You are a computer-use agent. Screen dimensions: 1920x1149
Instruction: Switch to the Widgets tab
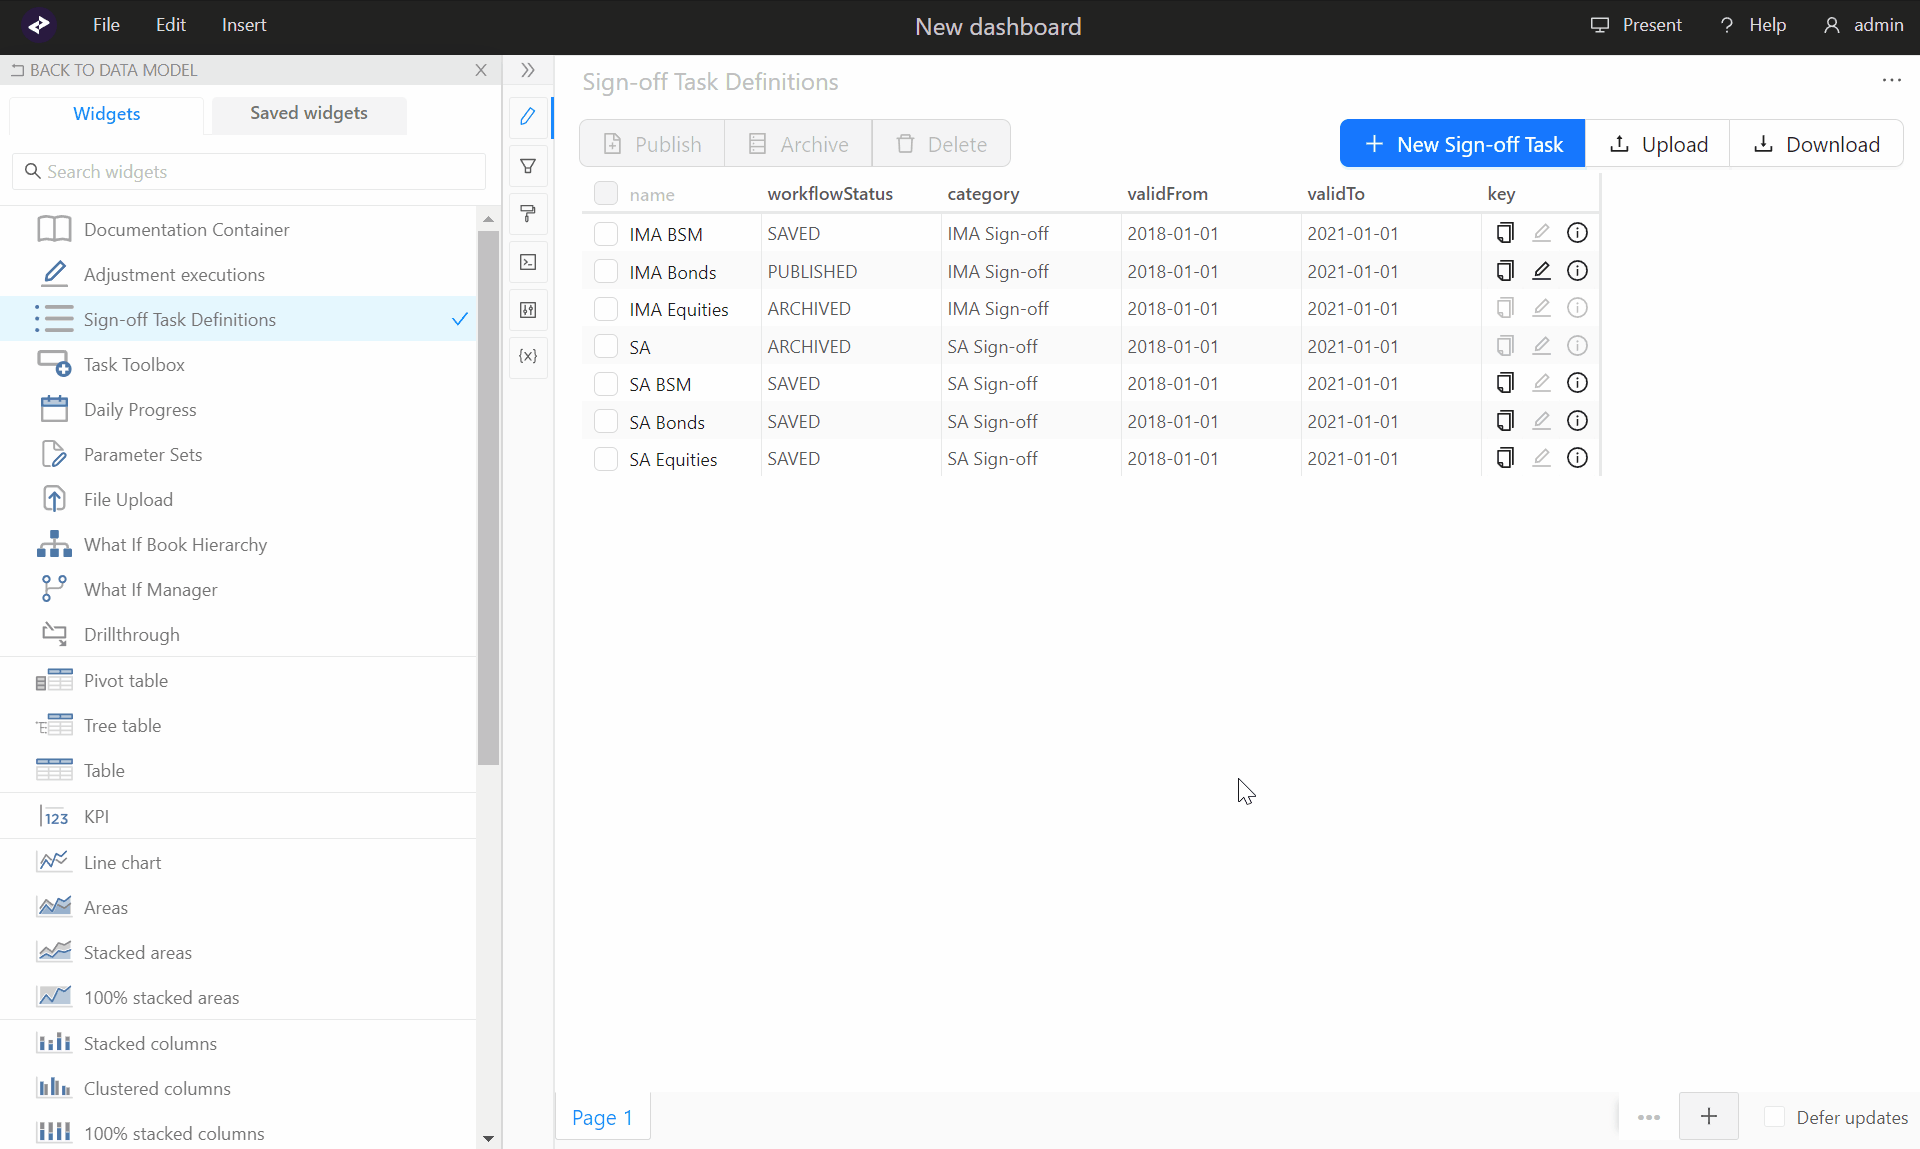[106, 114]
